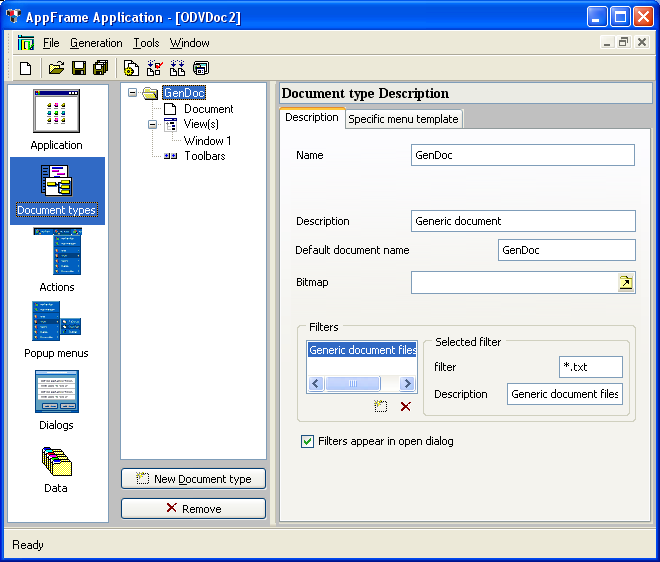Click the Save All toolbar icon
This screenshot has width=660, height=562.
click(x=99, y=68)
